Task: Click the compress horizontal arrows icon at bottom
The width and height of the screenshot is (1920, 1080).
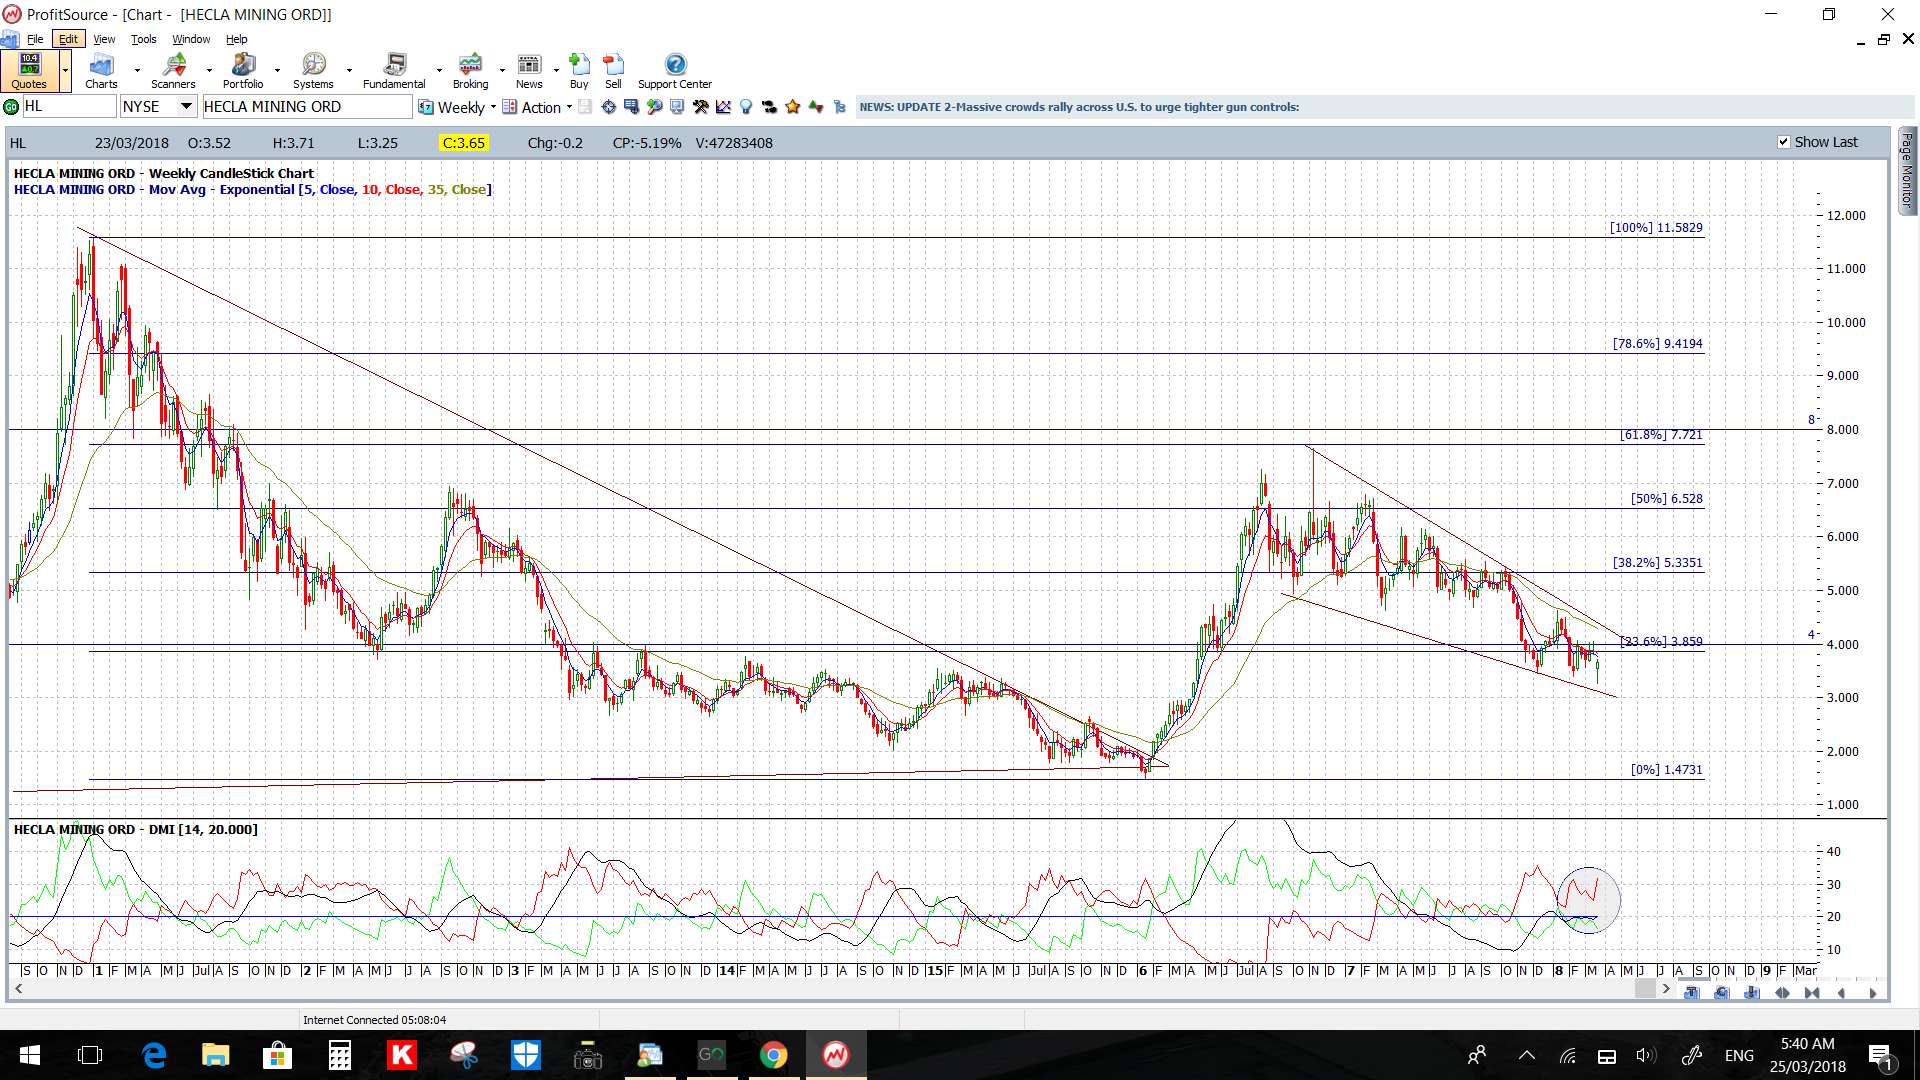Action: coord(1812,993)
